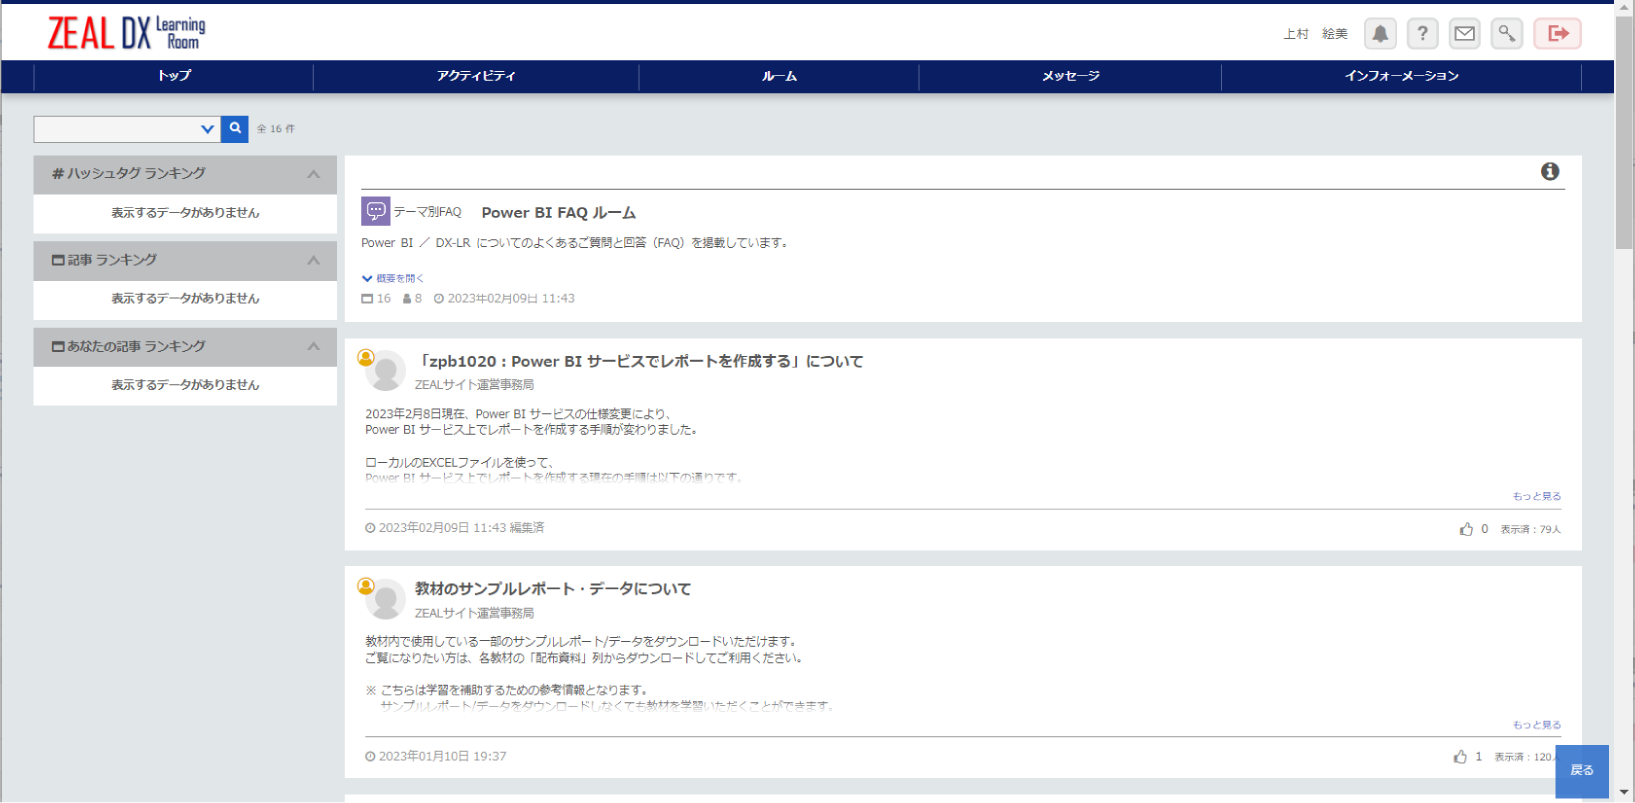The height and width of the screenshot is (803, 1635).
Task: Open the アクティビティ menu
Action: (x=476, y=76)
